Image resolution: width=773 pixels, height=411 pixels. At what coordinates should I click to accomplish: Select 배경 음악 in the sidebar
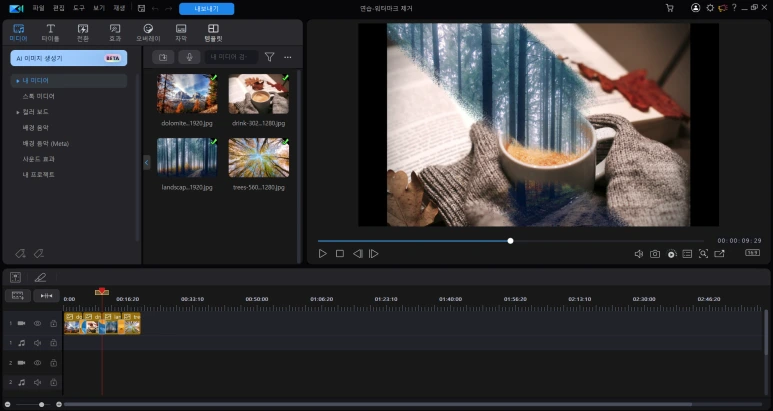pyautogui.click(x=35, y=128)
